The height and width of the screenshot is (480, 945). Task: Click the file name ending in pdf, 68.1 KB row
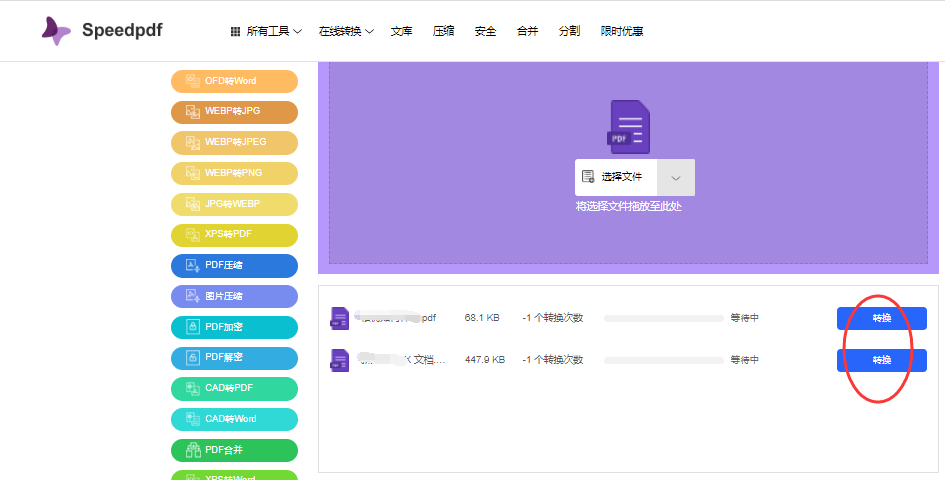[395, 318]
